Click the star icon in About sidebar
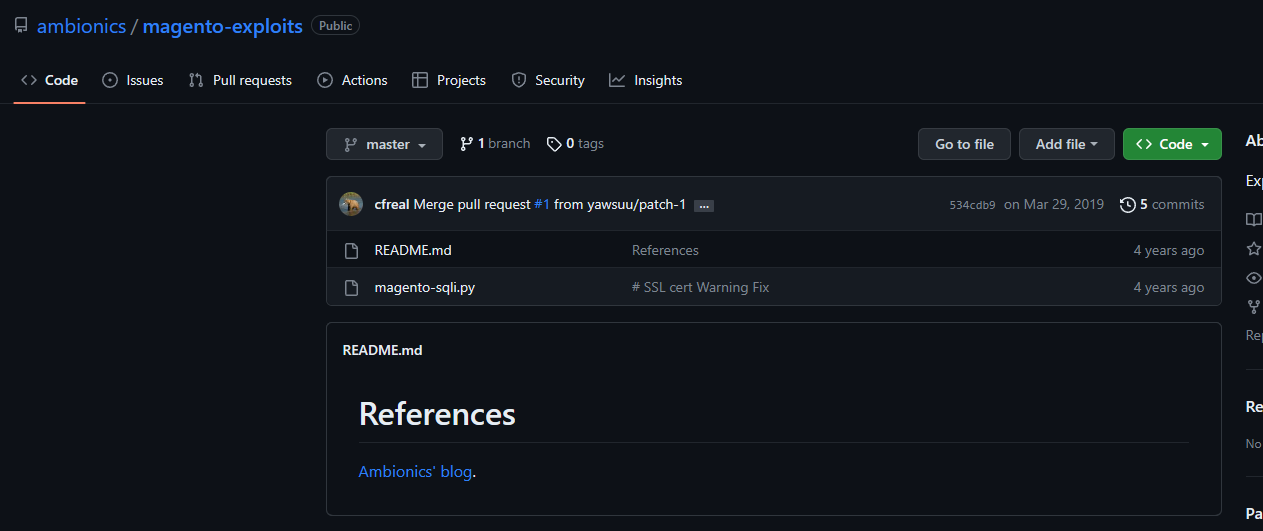Image resolution: width=1263 pixels, height=531 pixels. click(x=1253, y=248)
